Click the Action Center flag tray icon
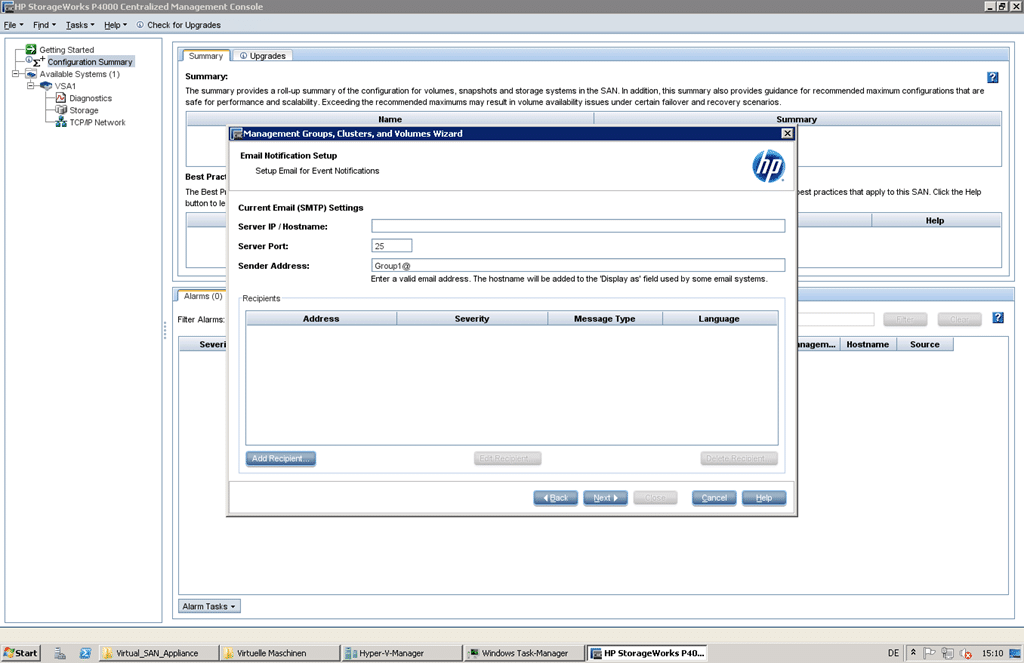Viewport: 1024px width, 663px height. [929, 653]
